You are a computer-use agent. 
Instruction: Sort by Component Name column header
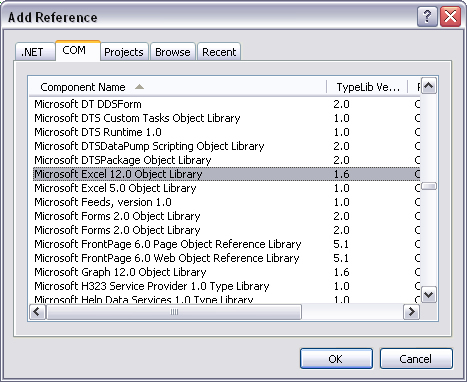point(177,87)
